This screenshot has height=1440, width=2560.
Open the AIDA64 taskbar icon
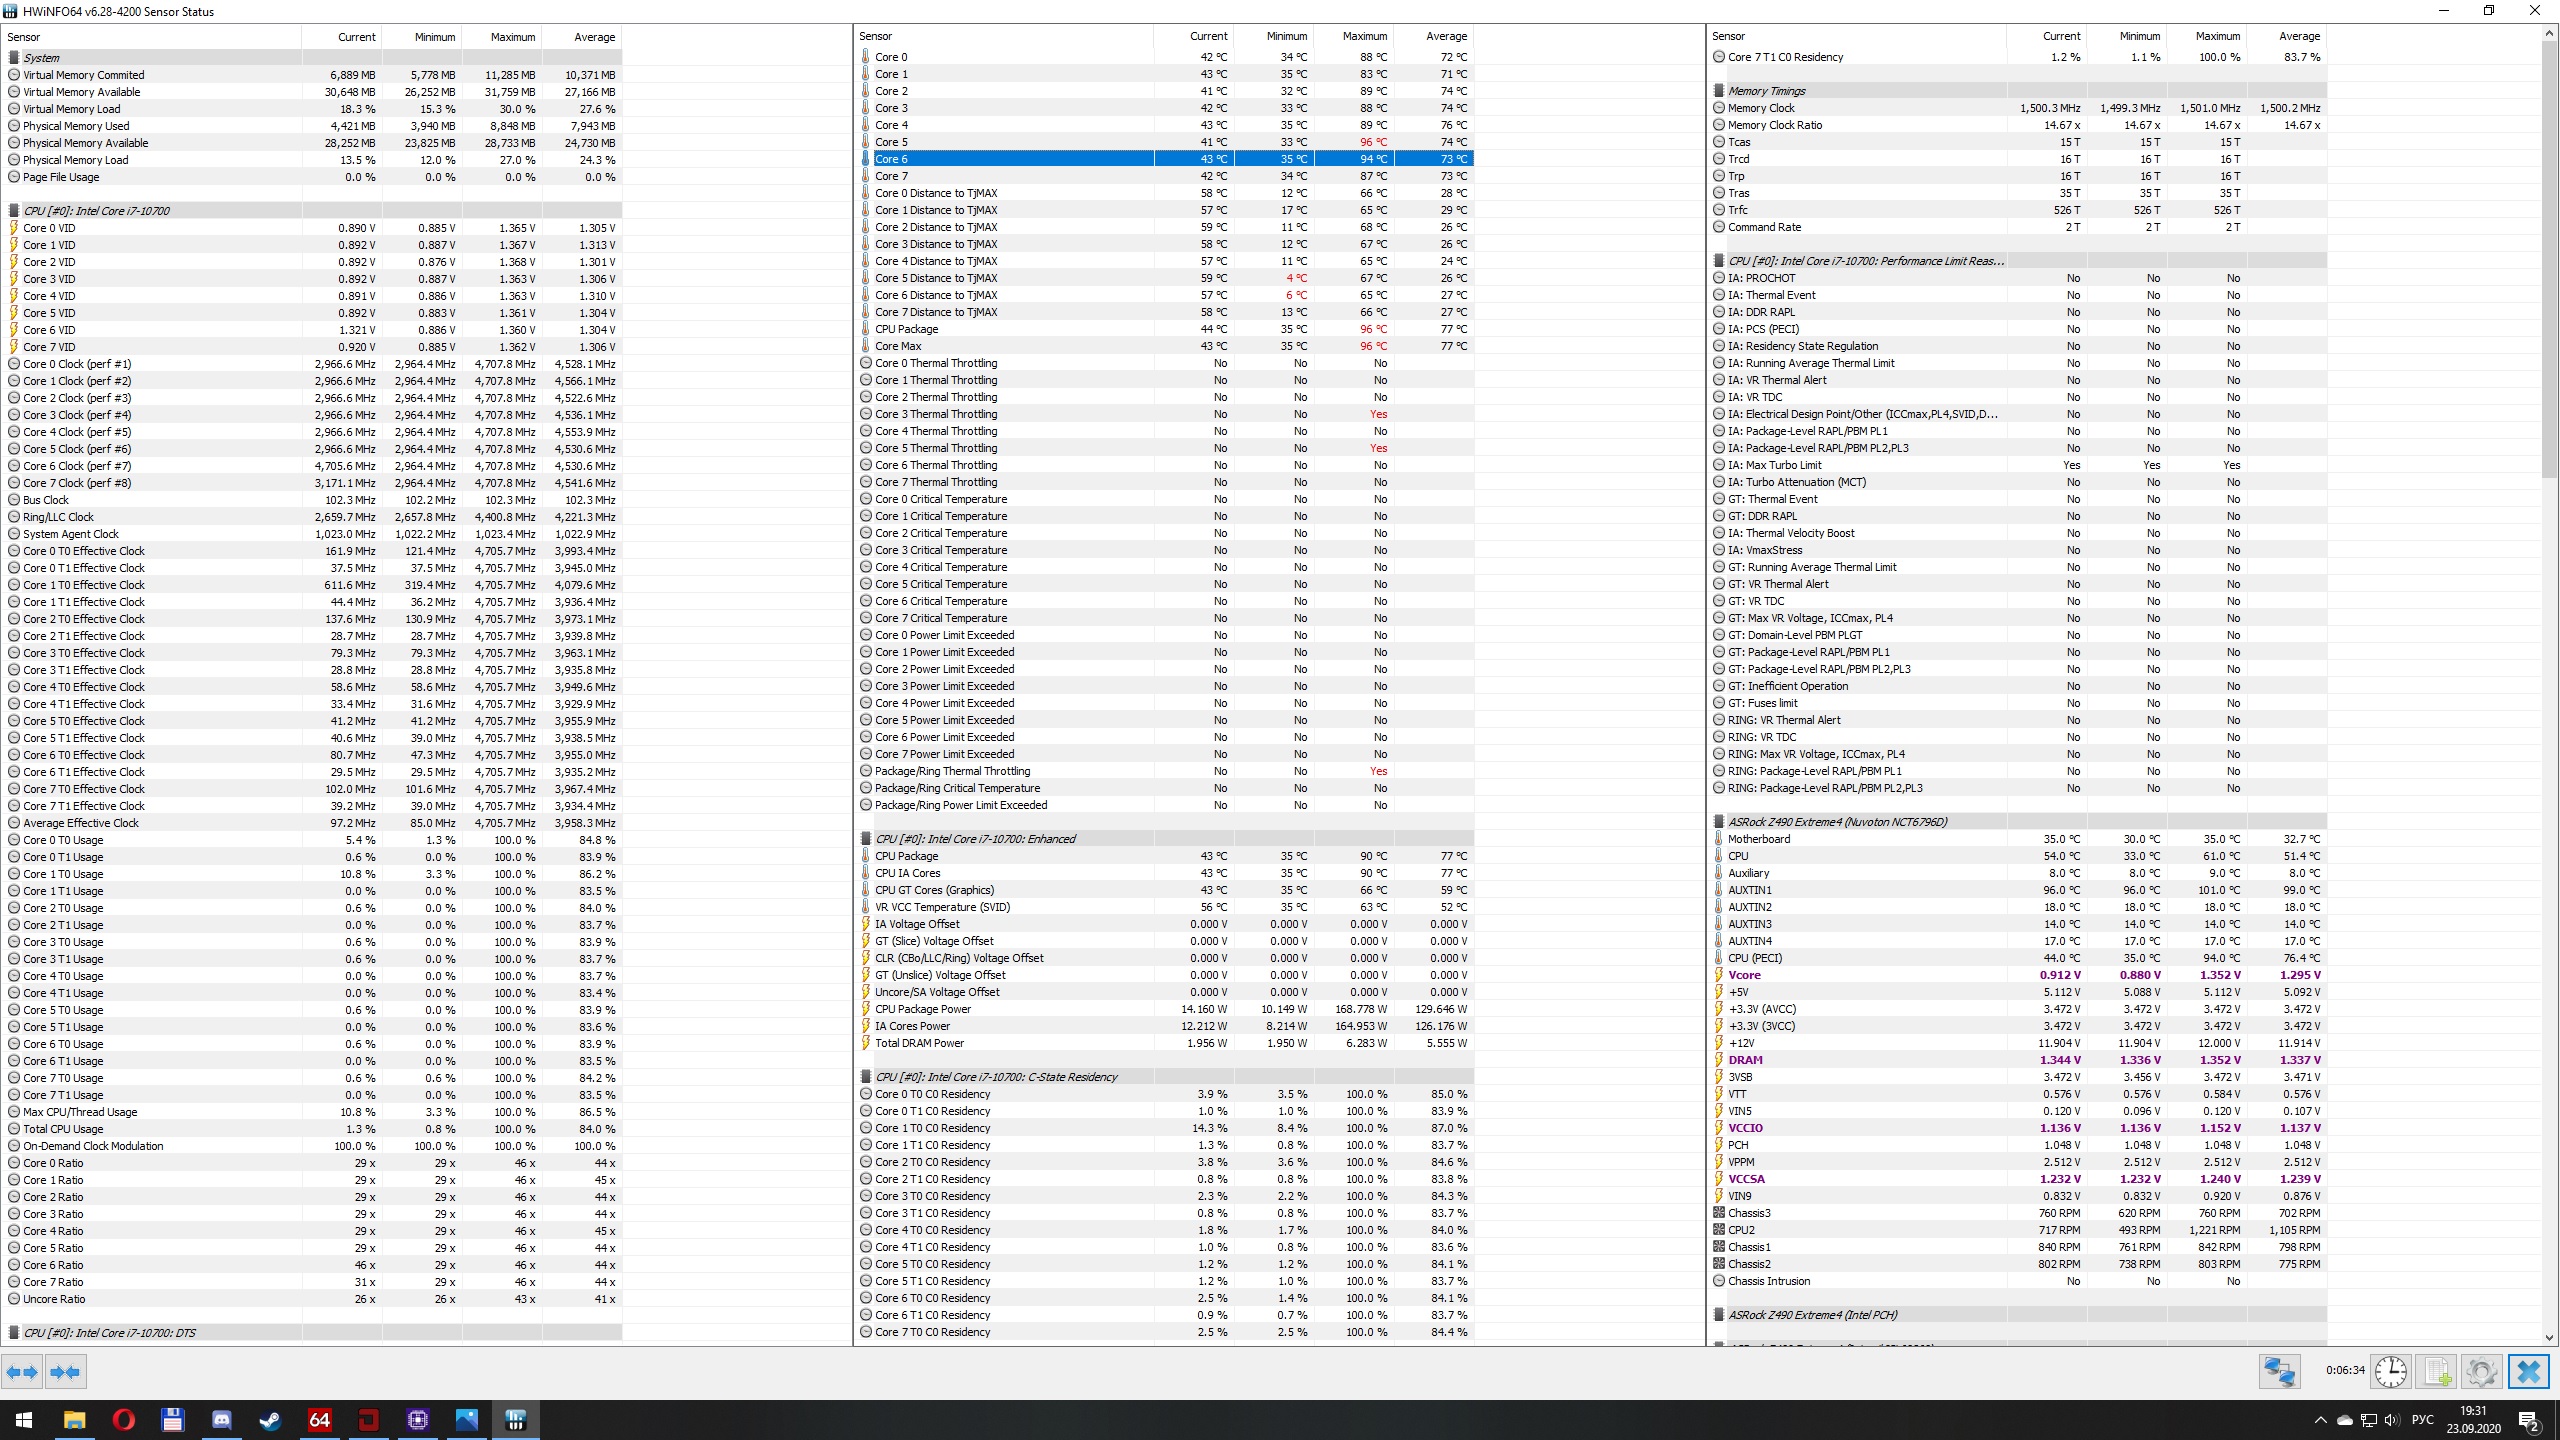coord(319,1419)
